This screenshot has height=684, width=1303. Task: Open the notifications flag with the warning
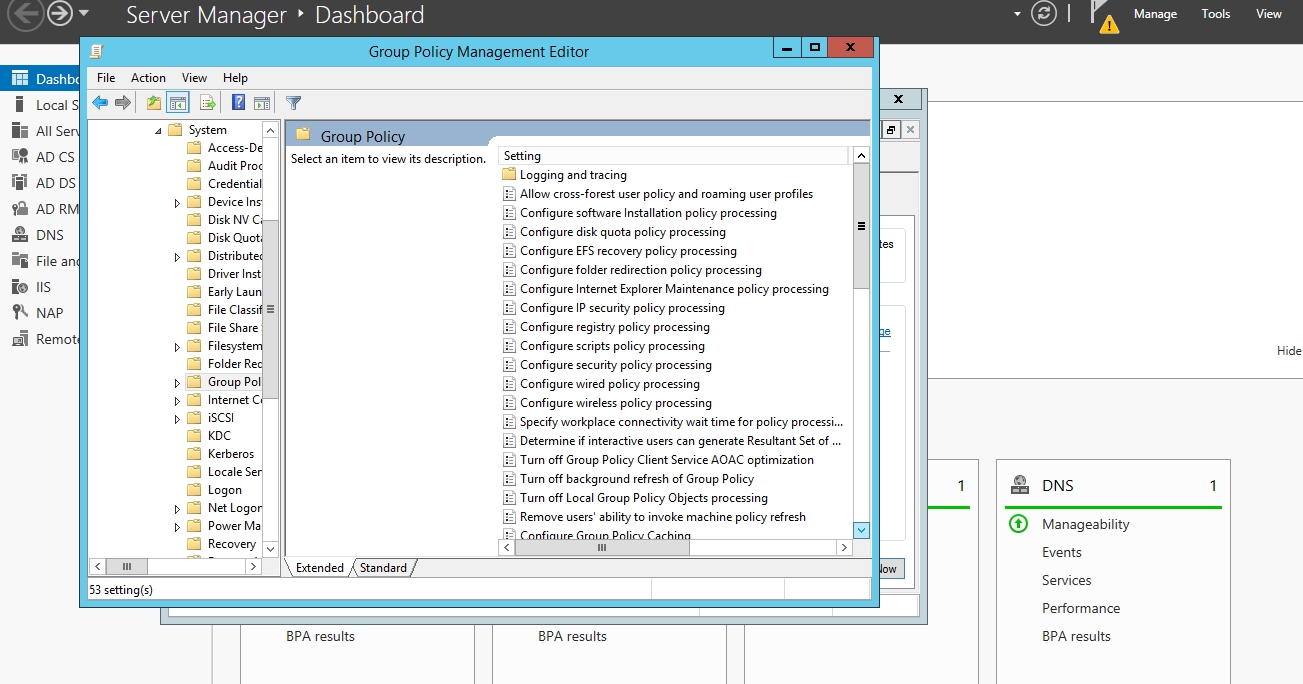coord(1103,16)
